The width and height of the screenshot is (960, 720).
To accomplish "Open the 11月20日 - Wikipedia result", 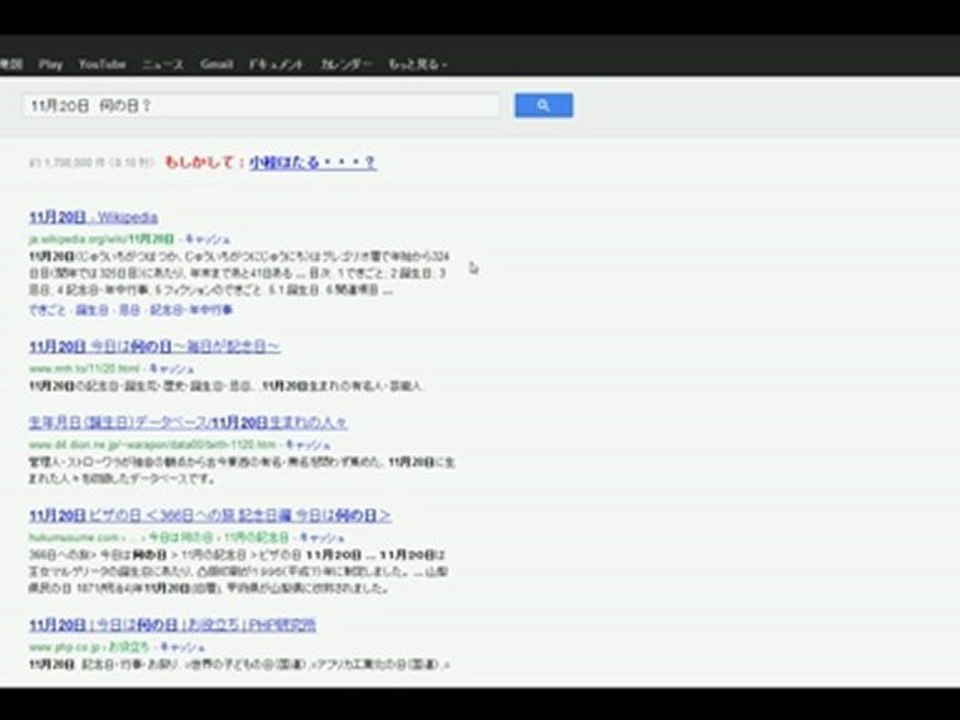I will tap(94, 217).
